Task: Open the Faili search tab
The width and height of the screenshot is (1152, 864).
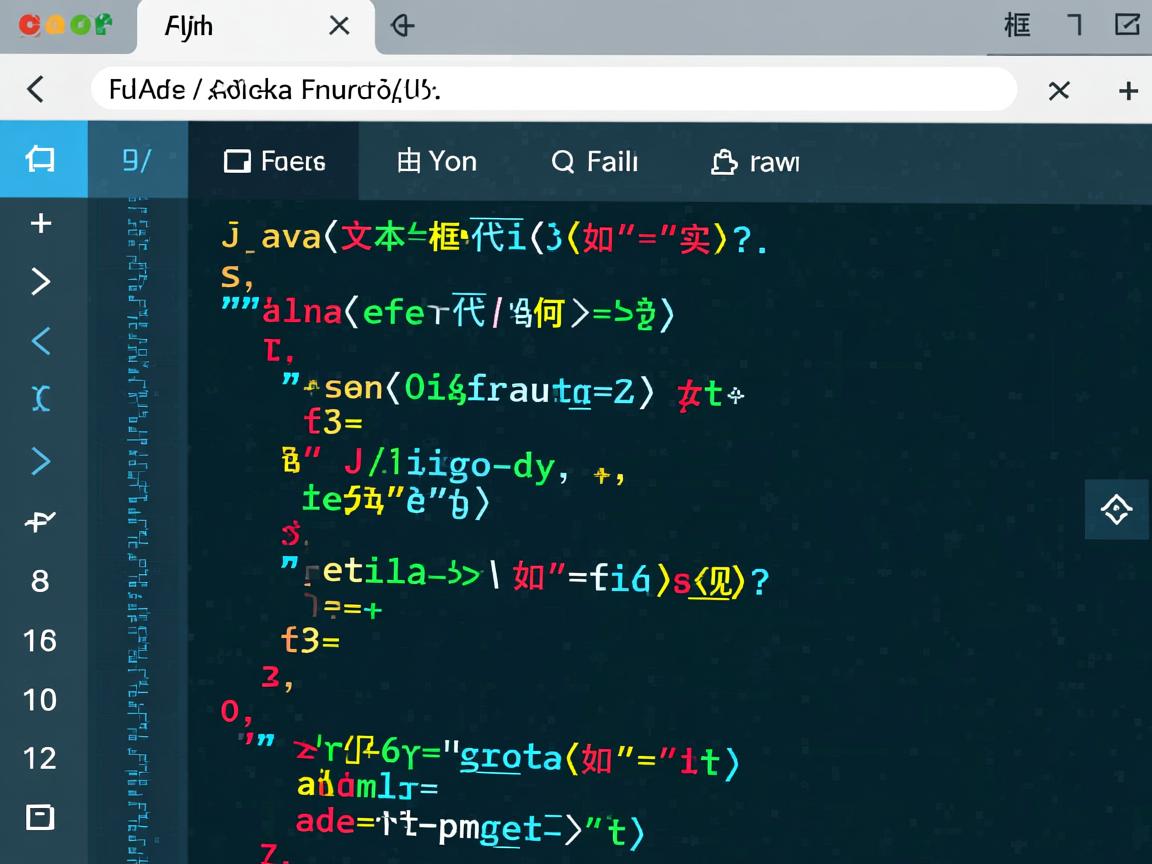Action: pyautogui.click(x=594, y=161)
